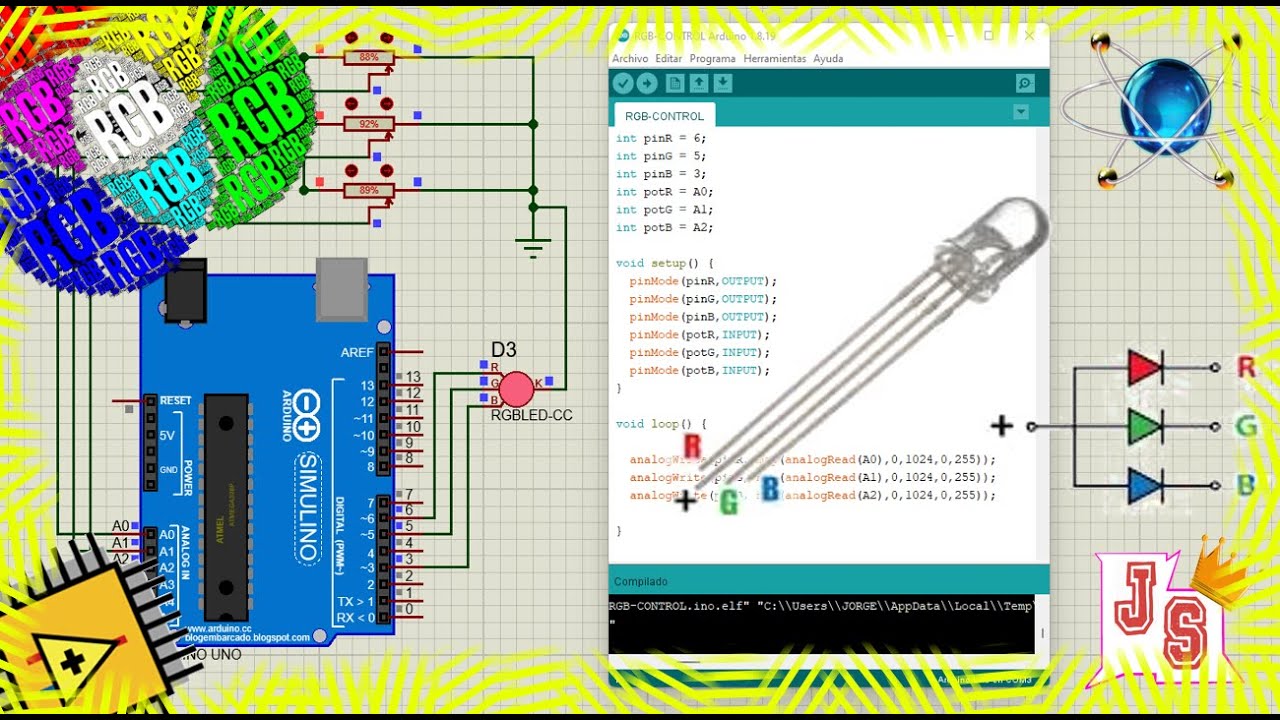Click the 'pinMode(potG,INPUT);' line
The image size is (1280, 720).
[x=700, y=353]
